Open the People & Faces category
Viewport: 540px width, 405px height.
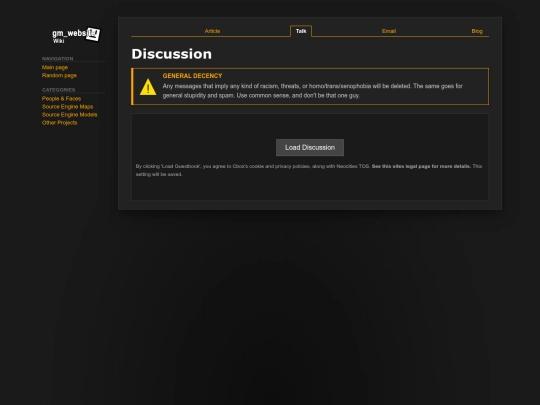(x=61, y=98)
